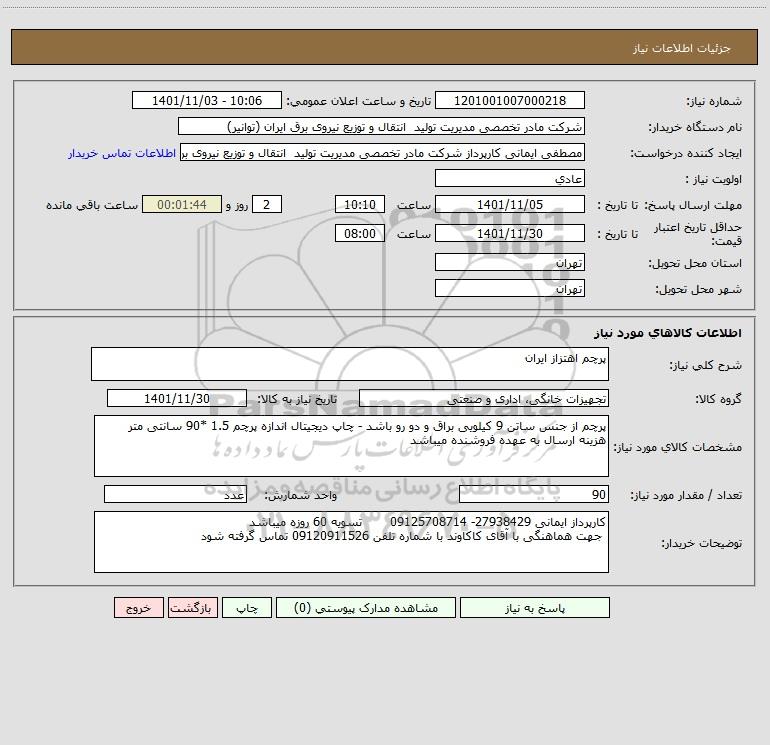This screenshot has height=745, width=770.
Task: Click goods group field تجهیزات خانگی، اداری و صنعتی
Action: (484, 399)
